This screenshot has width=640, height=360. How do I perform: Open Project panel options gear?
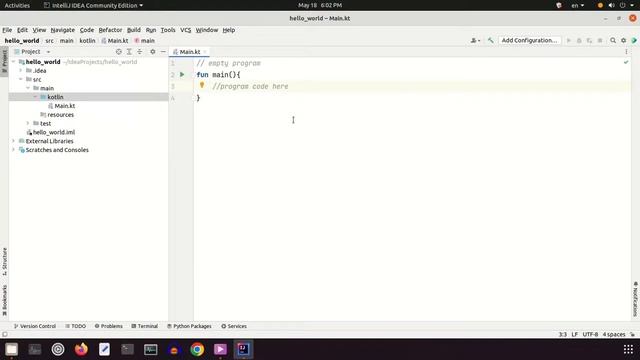click(x=153, y=52)
